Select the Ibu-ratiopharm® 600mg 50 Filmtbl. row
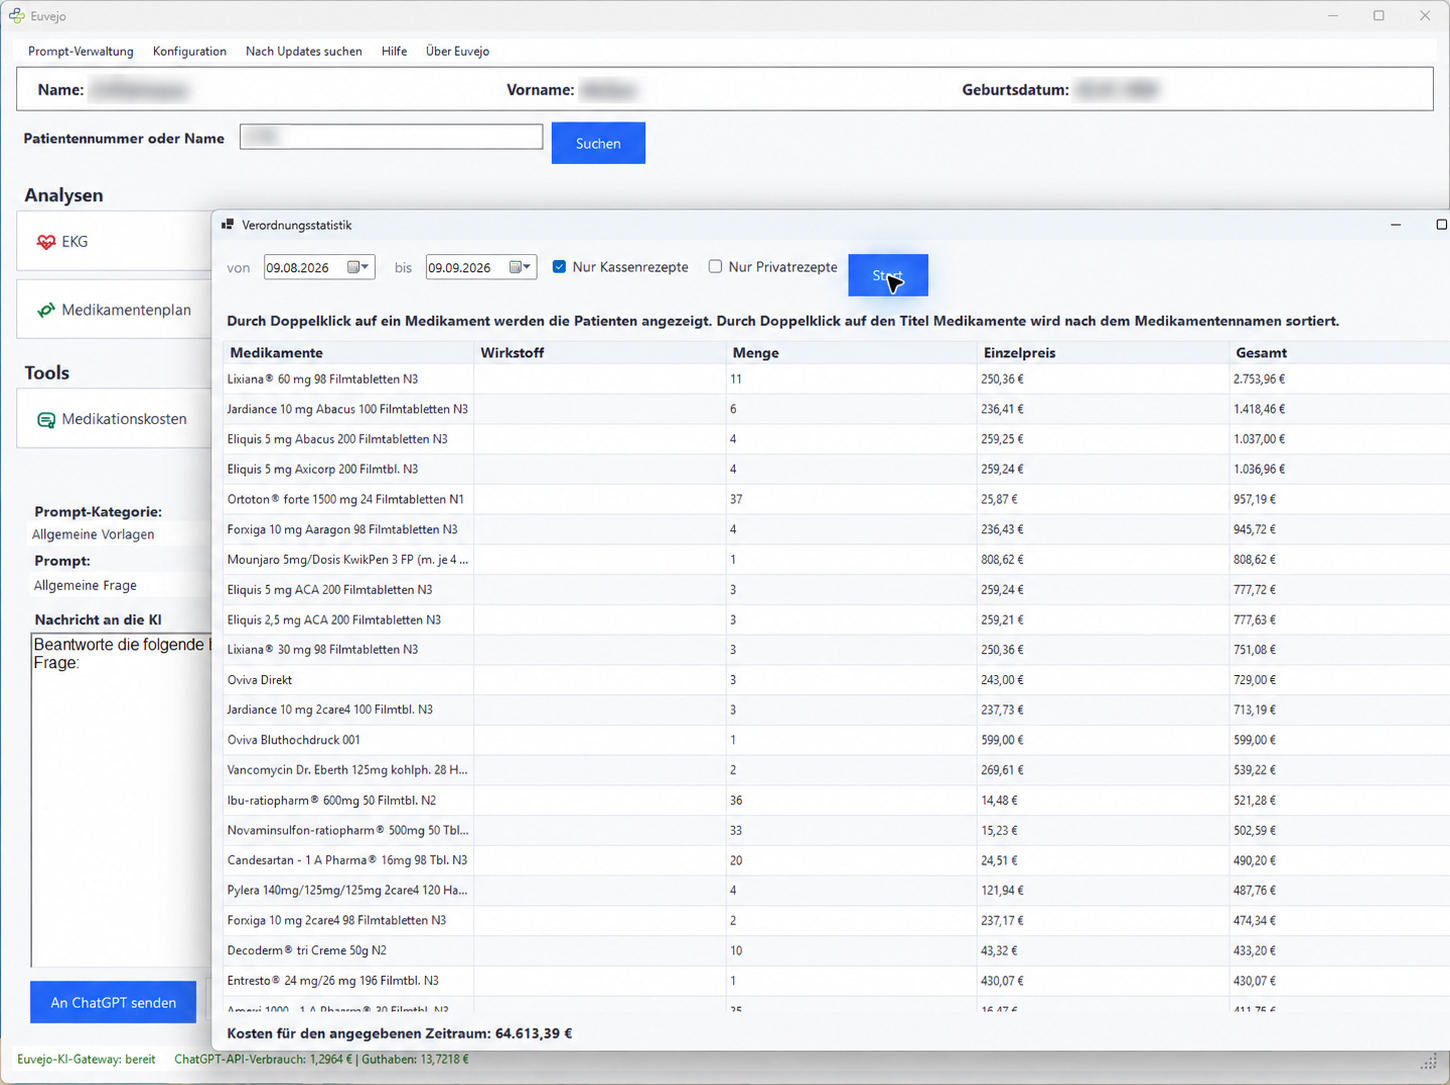The image size is (1450, 1085). point(835,800)
